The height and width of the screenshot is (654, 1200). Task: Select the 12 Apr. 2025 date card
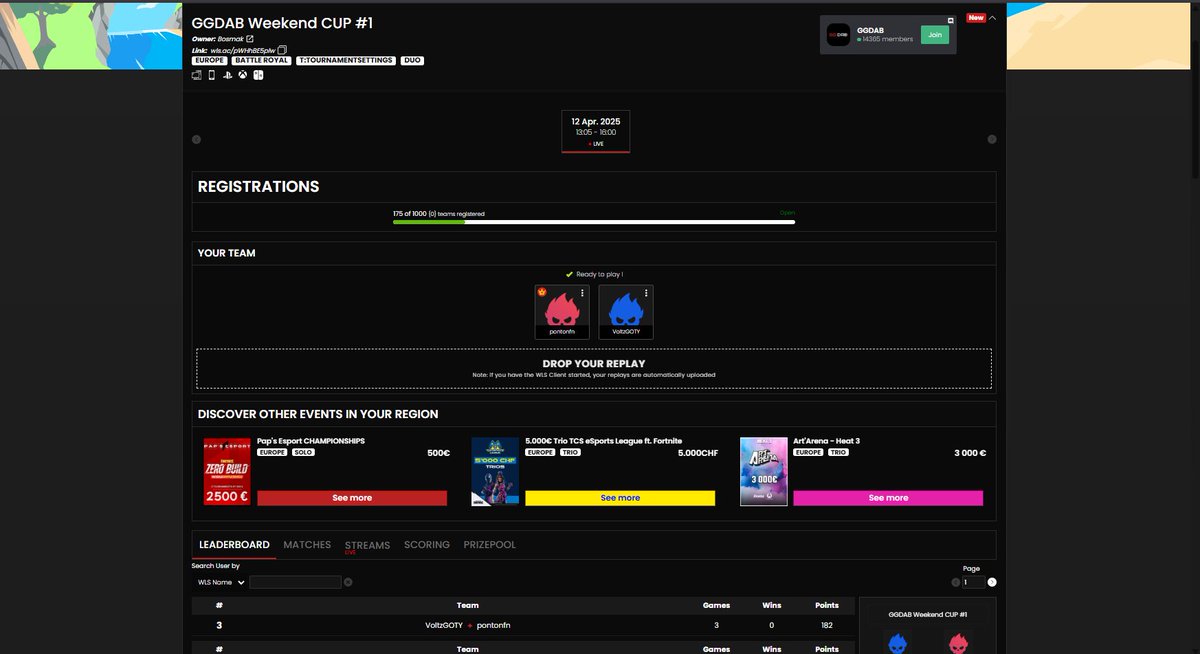point(596,132)
